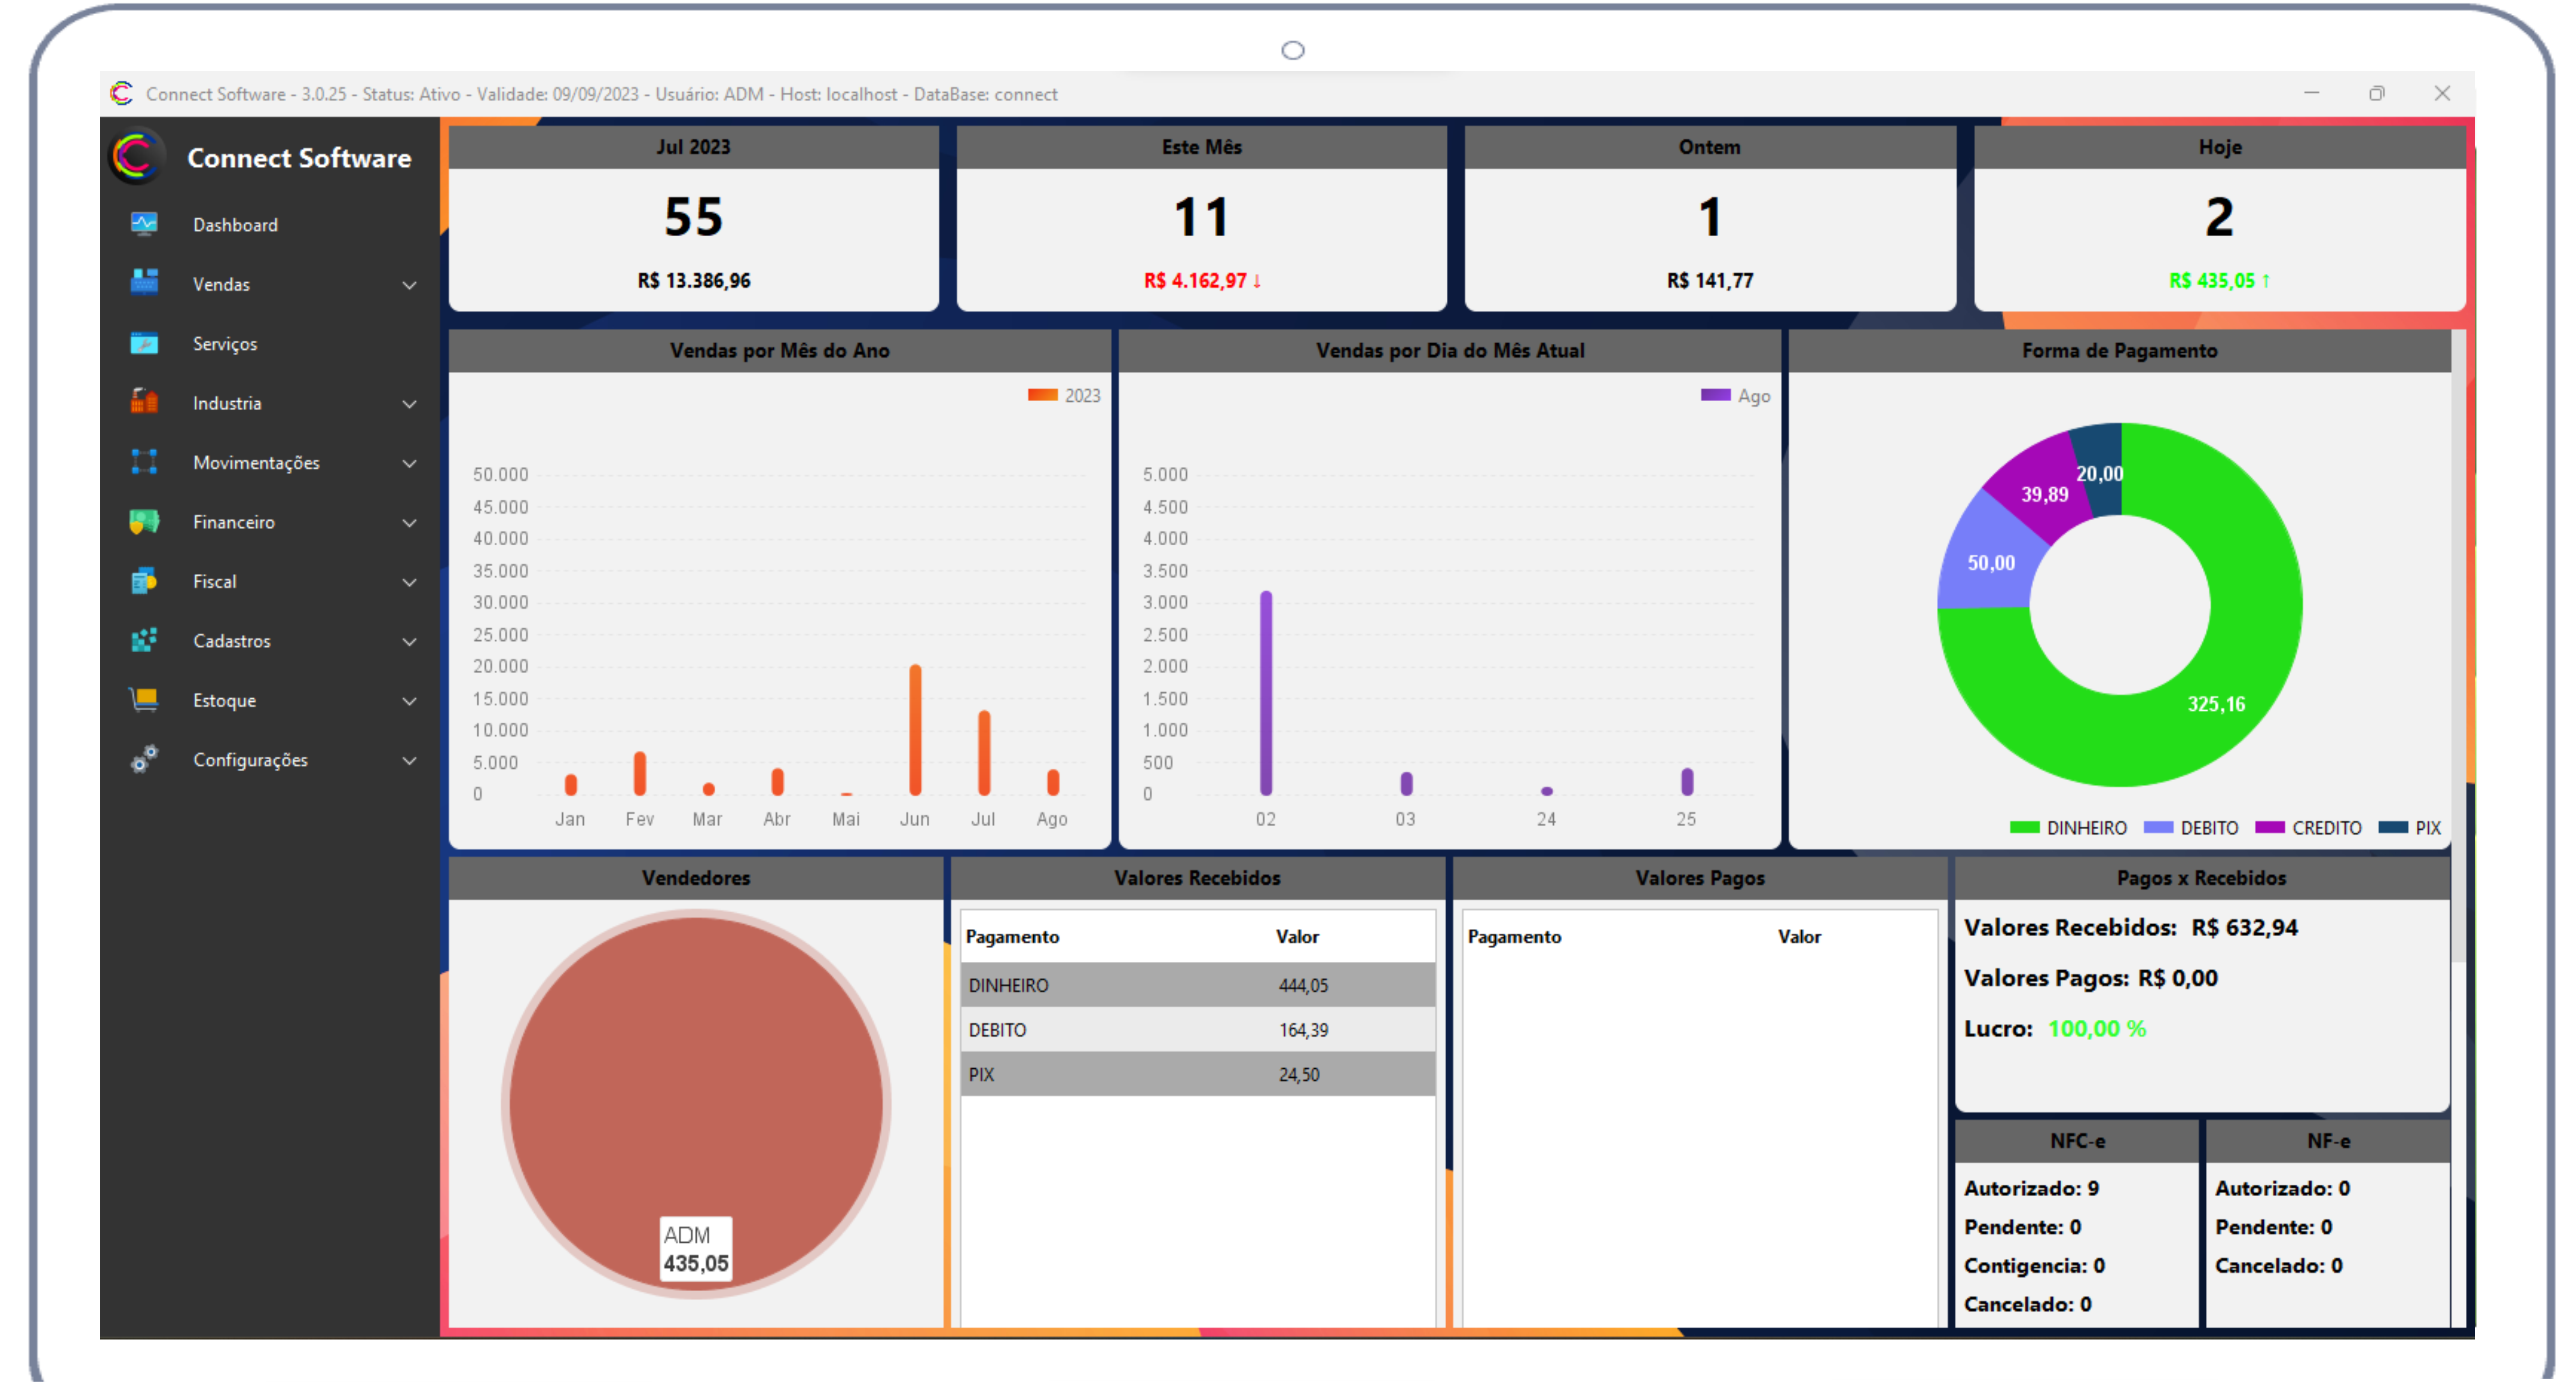The image size is (2576, 1382).
Task: Select the DINHEIRO row in Valores Recebidos
Action: (1196, 985)
